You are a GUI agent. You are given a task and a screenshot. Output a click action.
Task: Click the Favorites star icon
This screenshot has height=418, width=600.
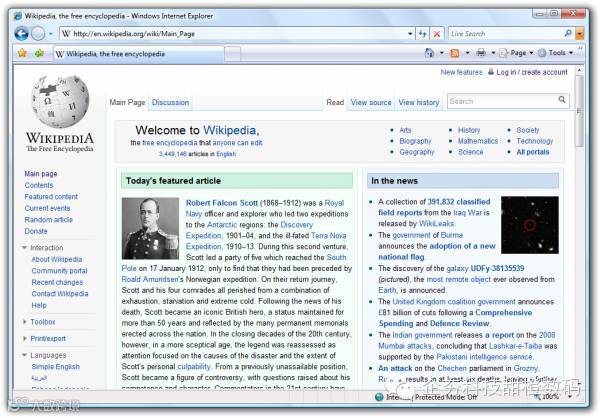click(22, 53)
